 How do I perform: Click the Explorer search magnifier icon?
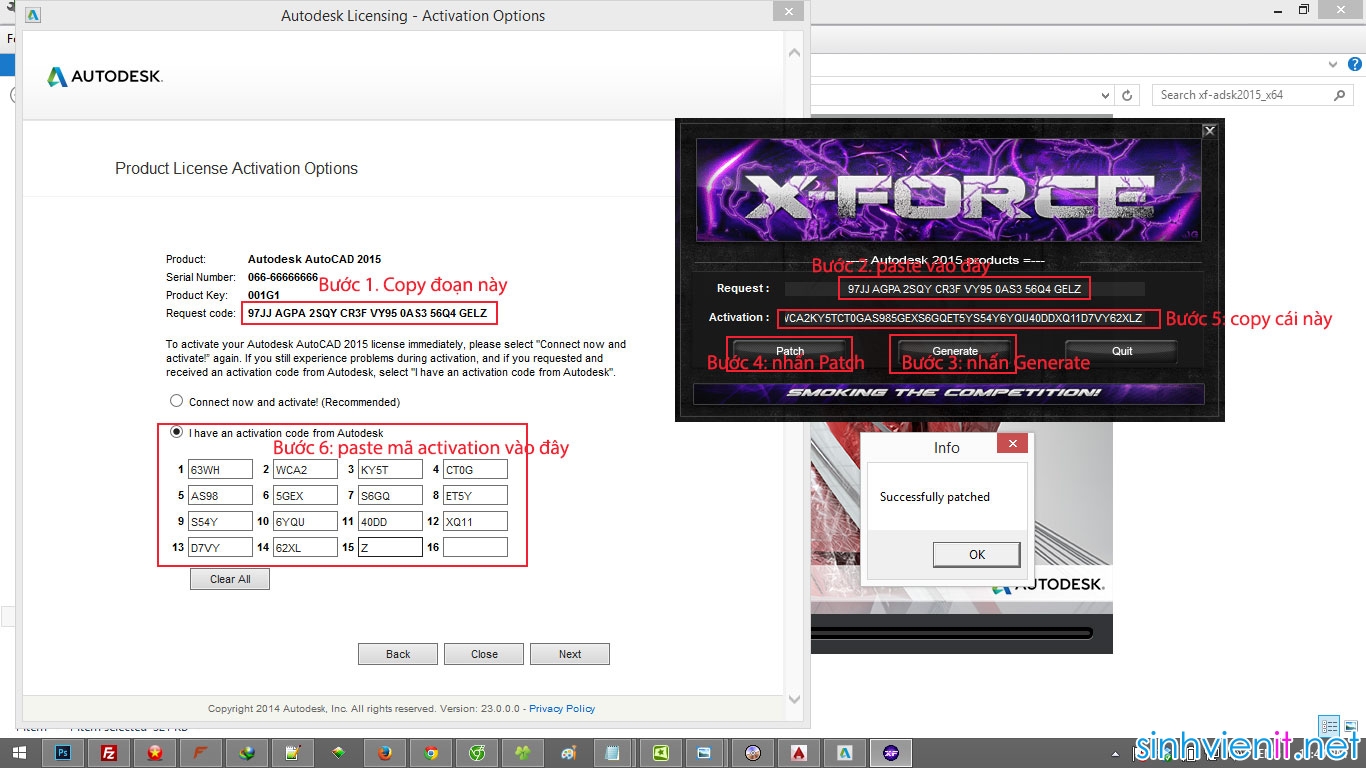click(x=1340, y=95)
